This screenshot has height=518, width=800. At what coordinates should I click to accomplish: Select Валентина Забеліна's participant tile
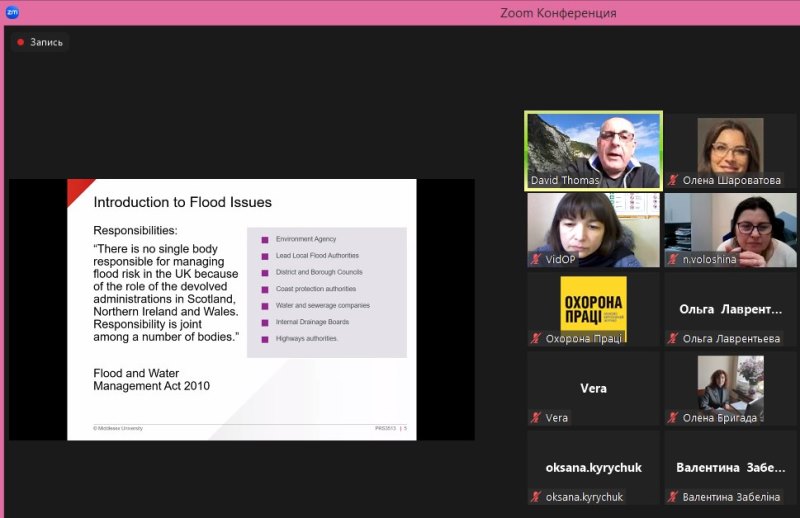pyautogui.click(x=730, y=467)
